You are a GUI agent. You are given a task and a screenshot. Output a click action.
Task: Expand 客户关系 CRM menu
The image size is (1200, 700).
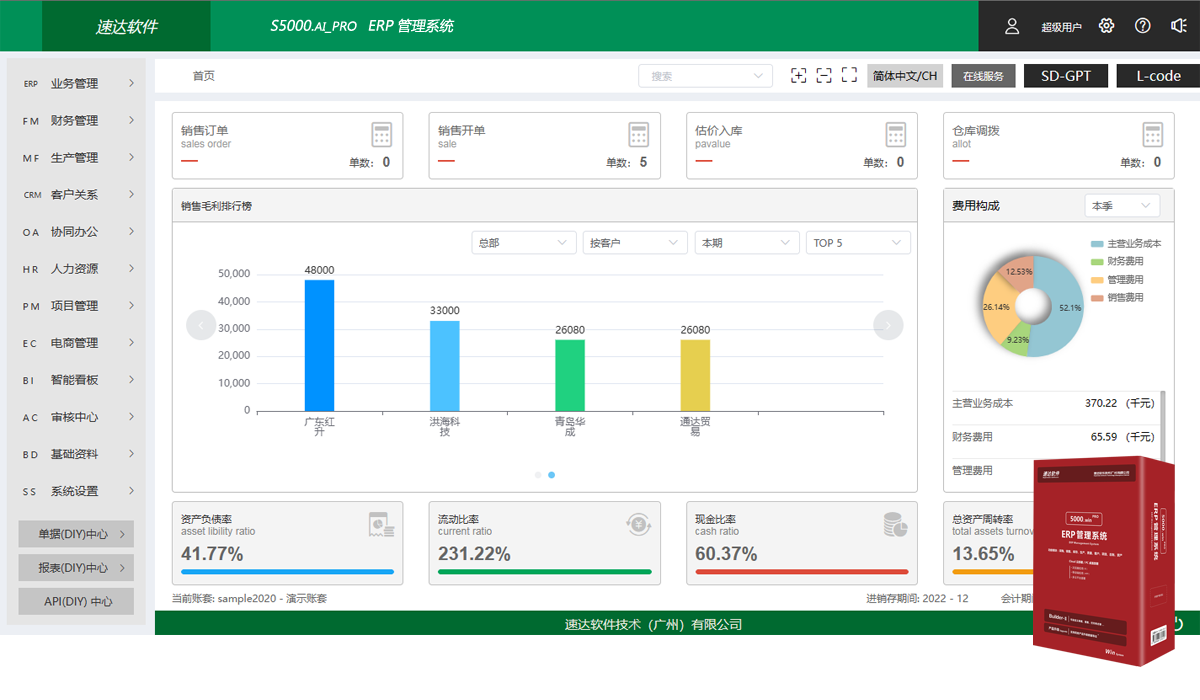[x=77, y=195]
